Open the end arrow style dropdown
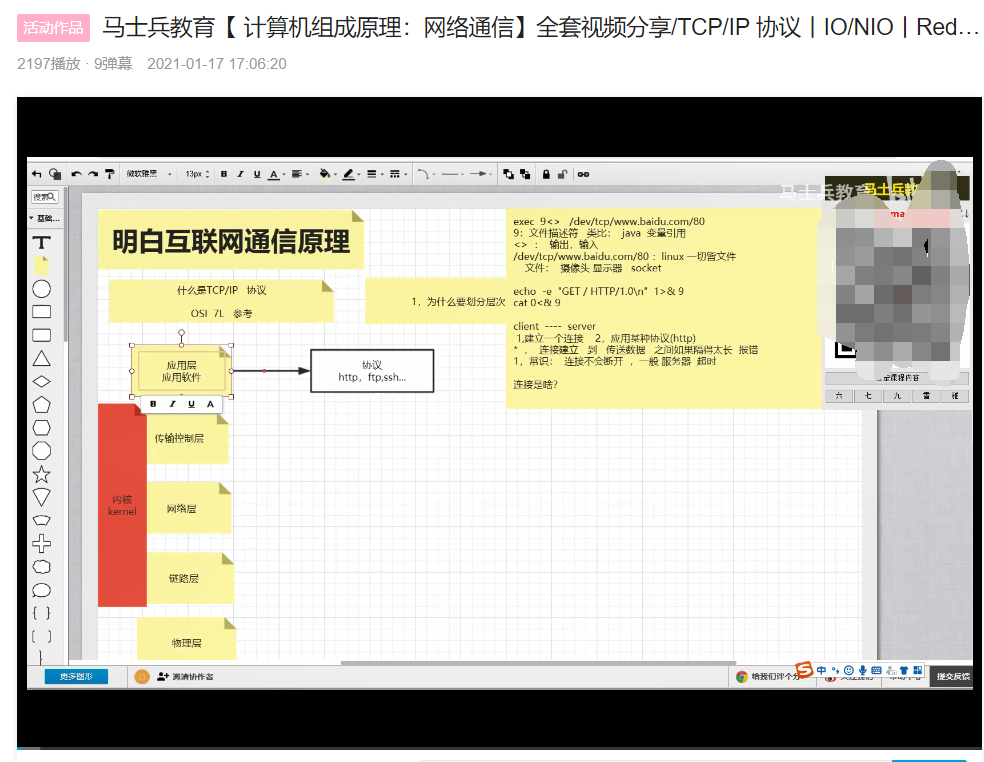Viewport: 984px width, 762px height. [481, 174]
